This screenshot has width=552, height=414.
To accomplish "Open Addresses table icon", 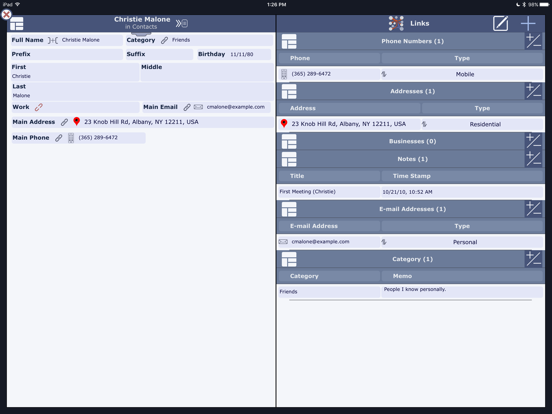I will click(289, 91).
